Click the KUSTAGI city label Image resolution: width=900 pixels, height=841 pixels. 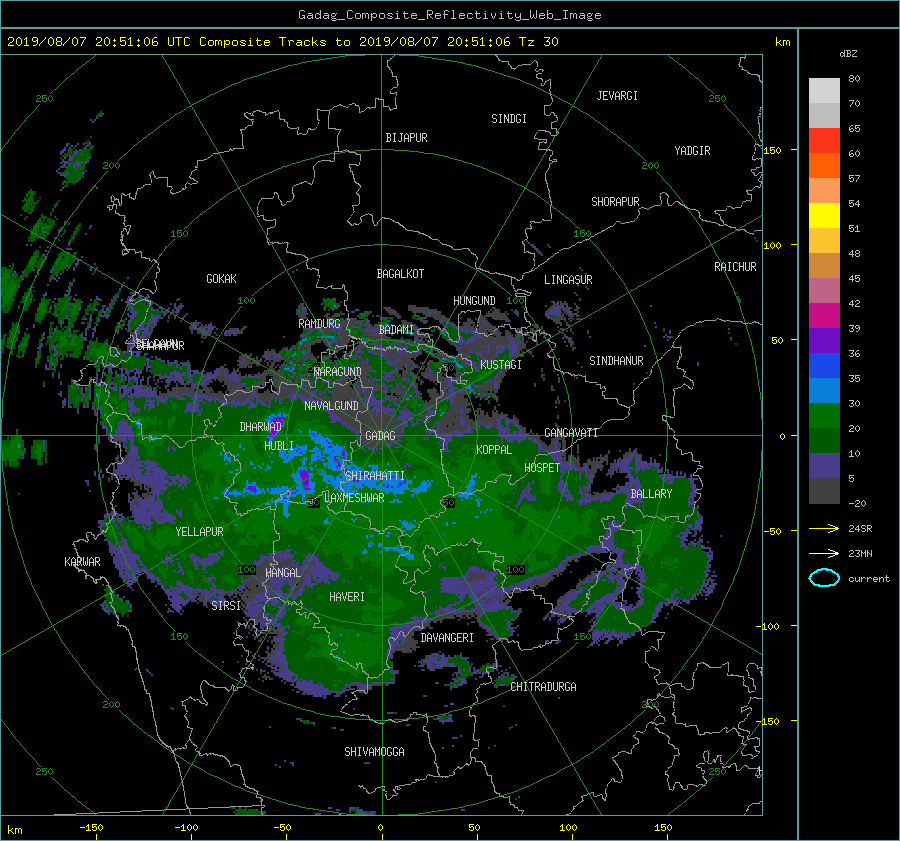[x=501, y=365]
